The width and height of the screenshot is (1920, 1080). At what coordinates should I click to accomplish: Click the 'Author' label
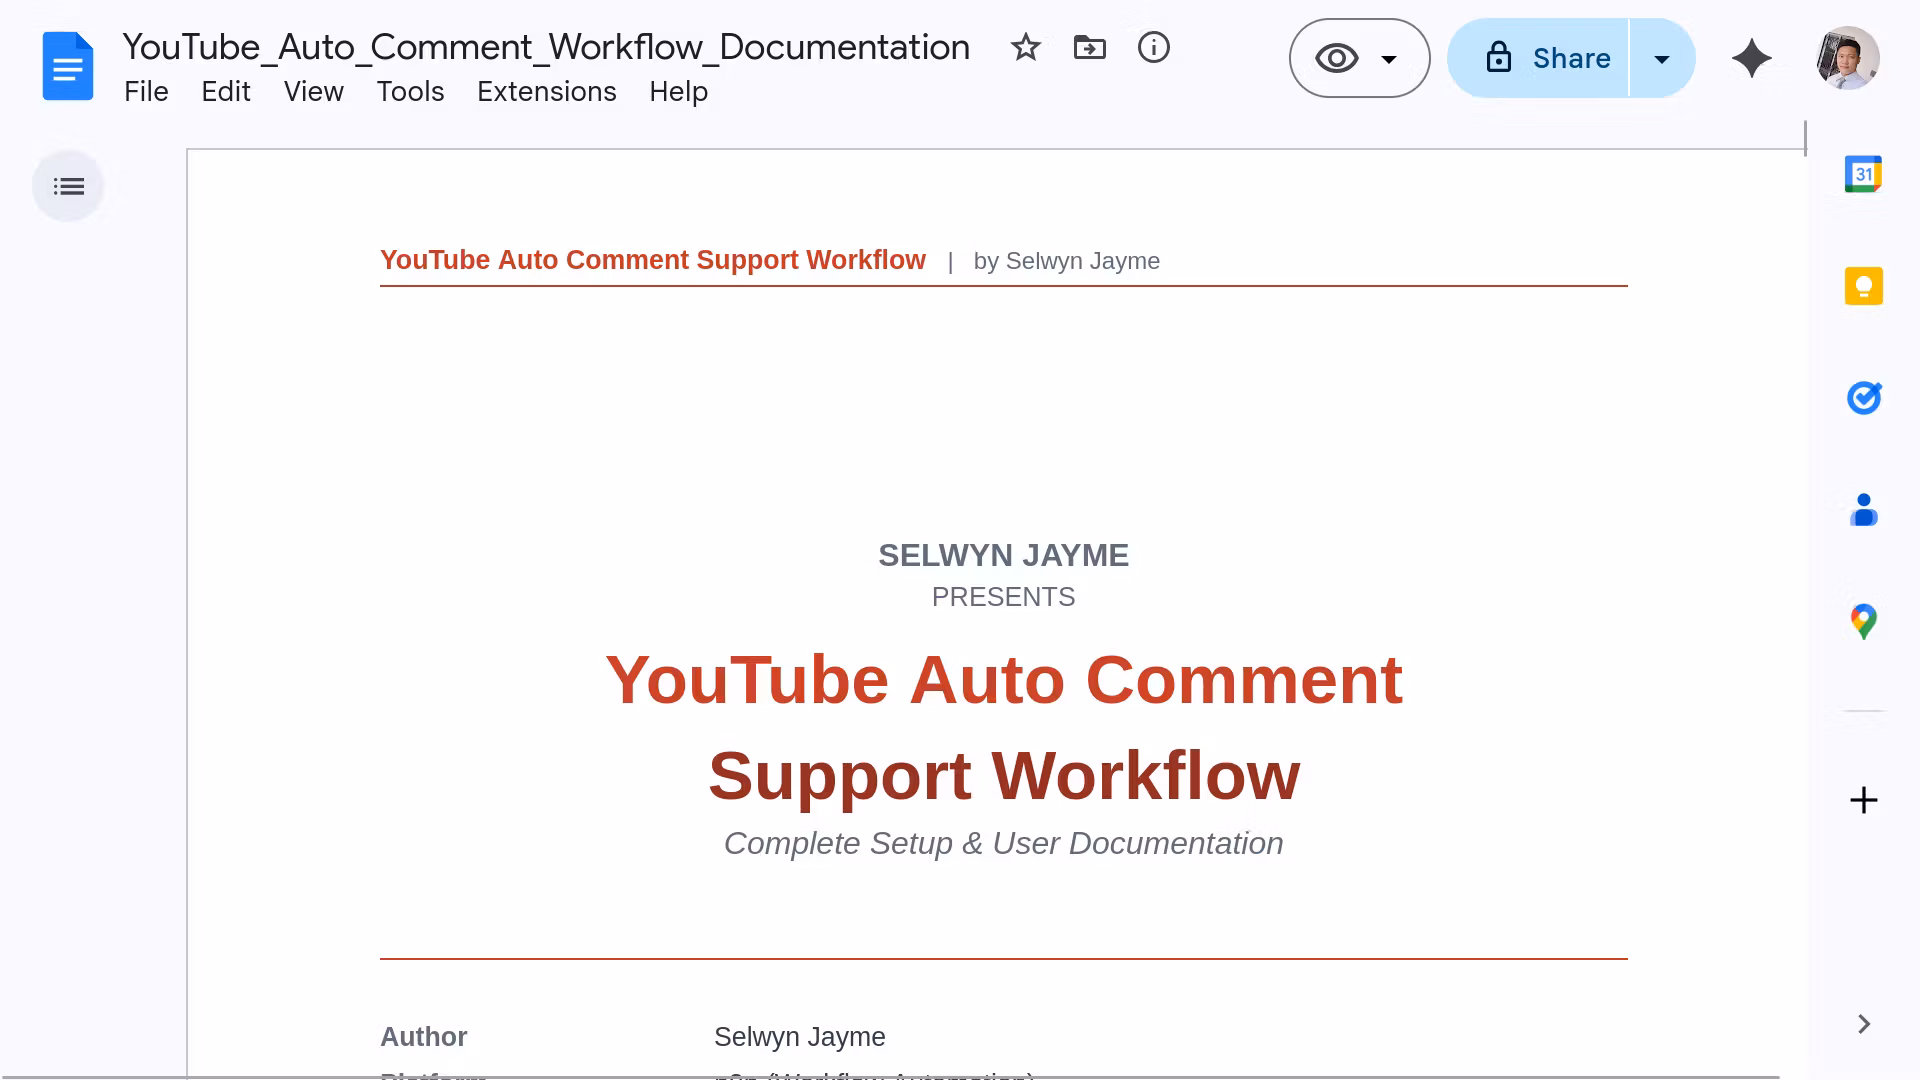point(424,1037)
